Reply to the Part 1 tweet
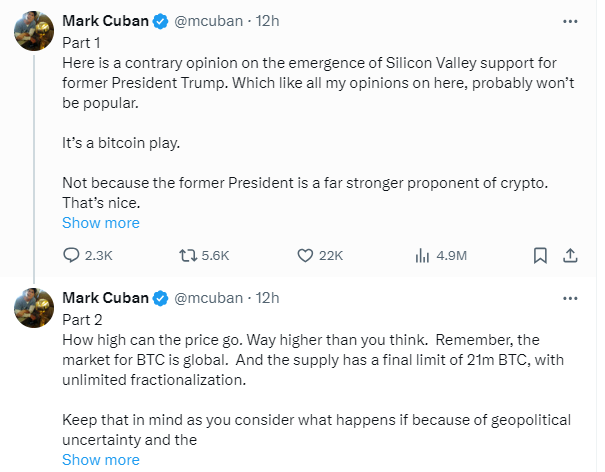605x472 pixels. coord(71,255)
